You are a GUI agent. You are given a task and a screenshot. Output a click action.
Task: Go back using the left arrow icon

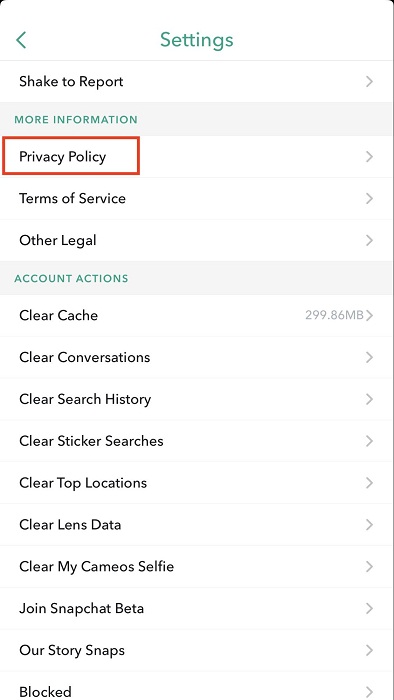(21, 40)
